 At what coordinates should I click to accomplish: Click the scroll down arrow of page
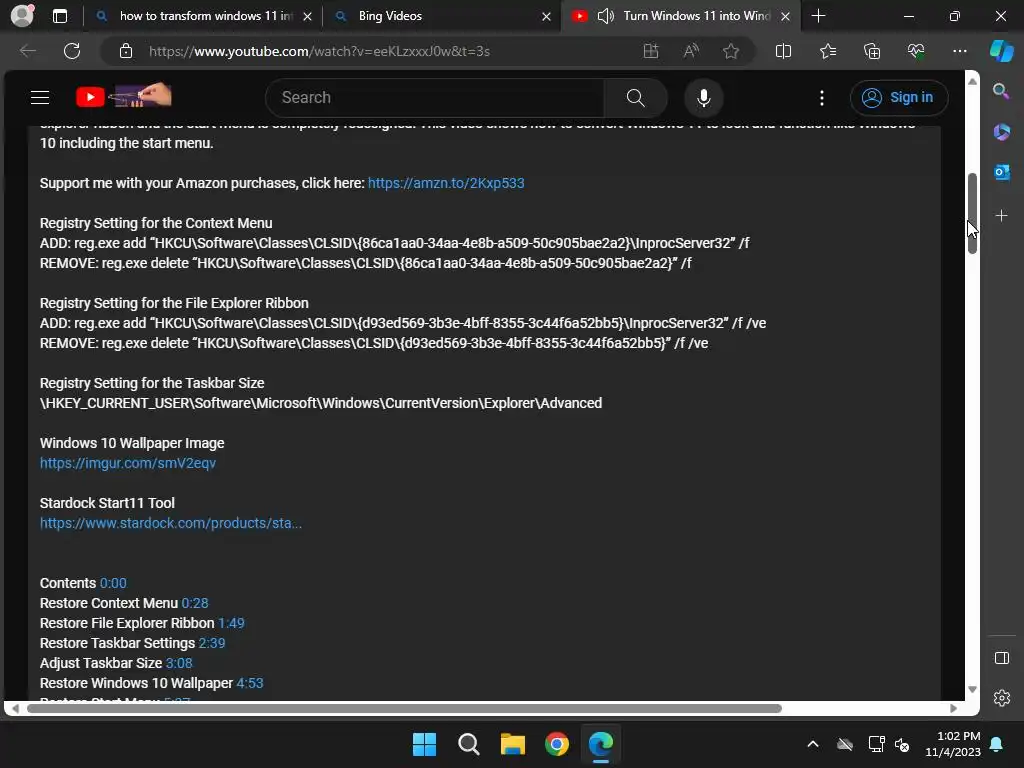pyautogui.click(x=972, y=690)
